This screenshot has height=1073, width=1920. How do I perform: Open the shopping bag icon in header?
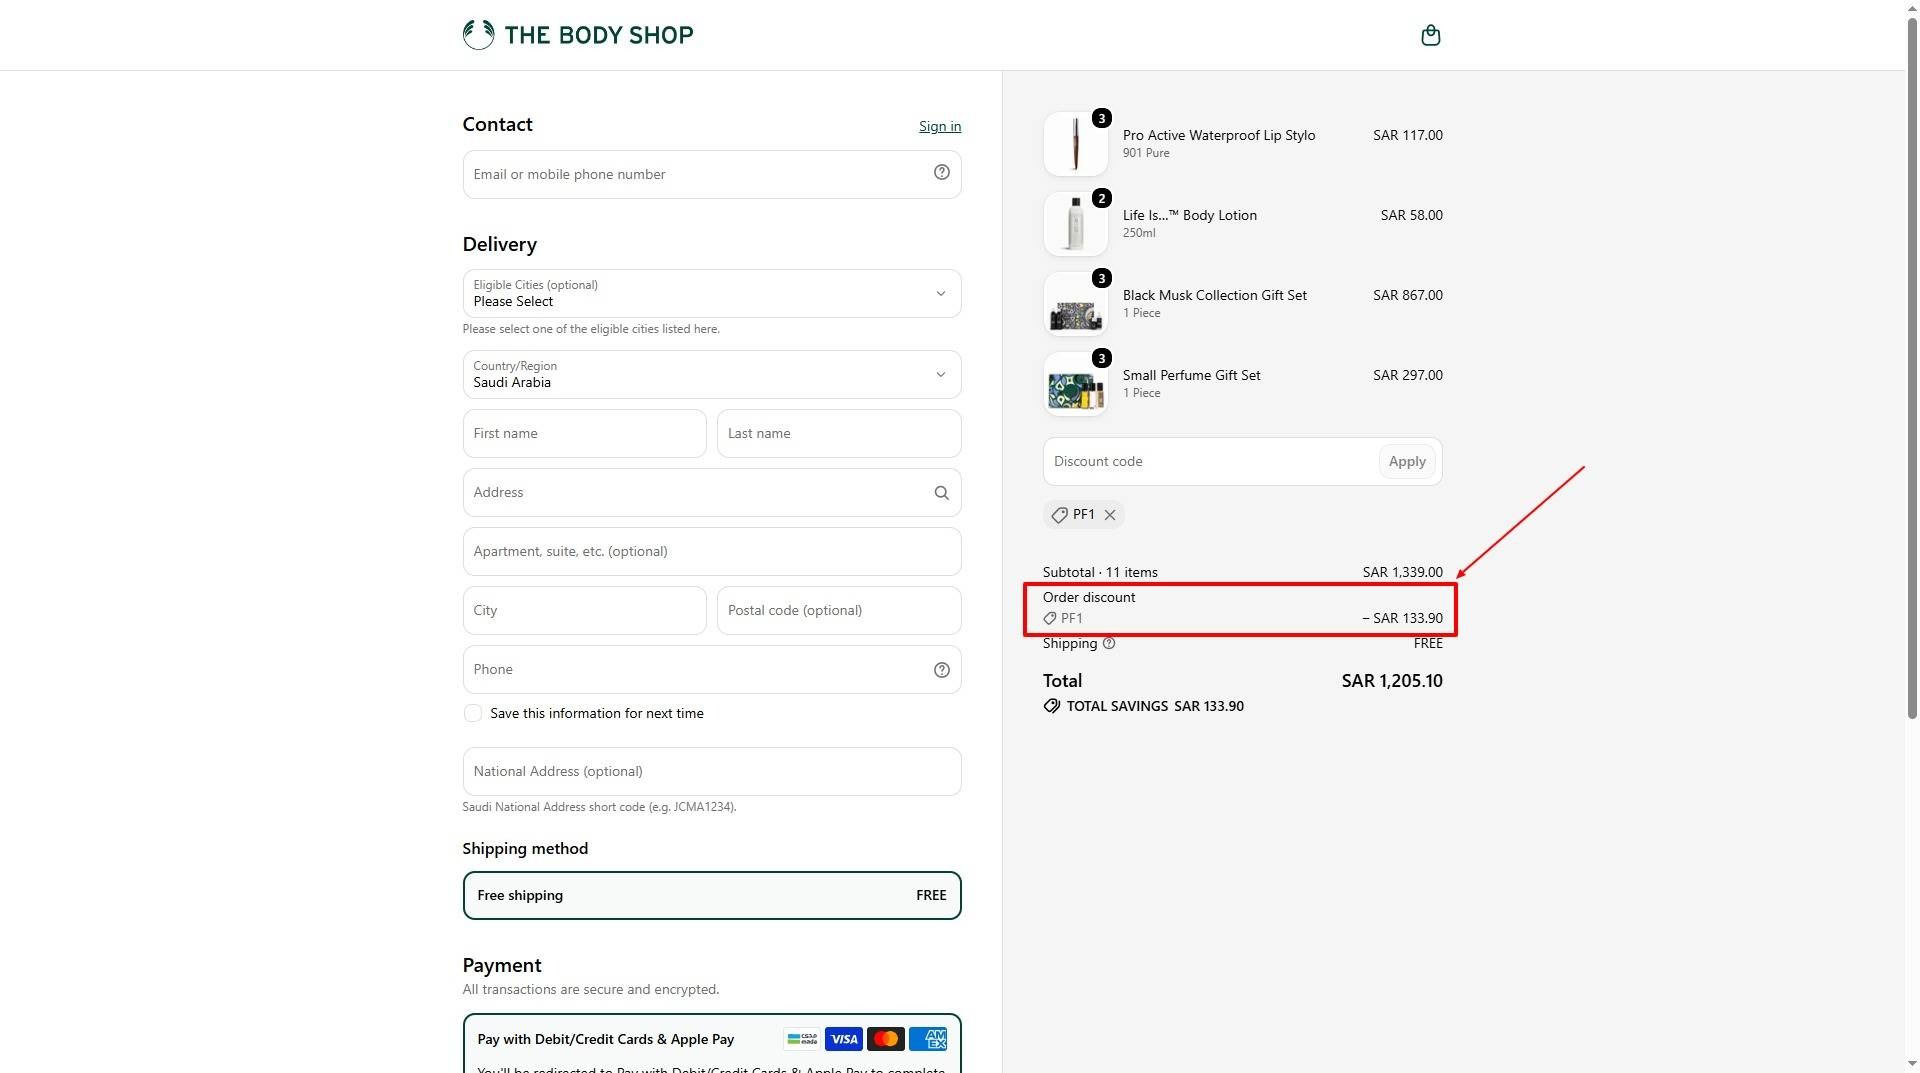coord(1430,35)
